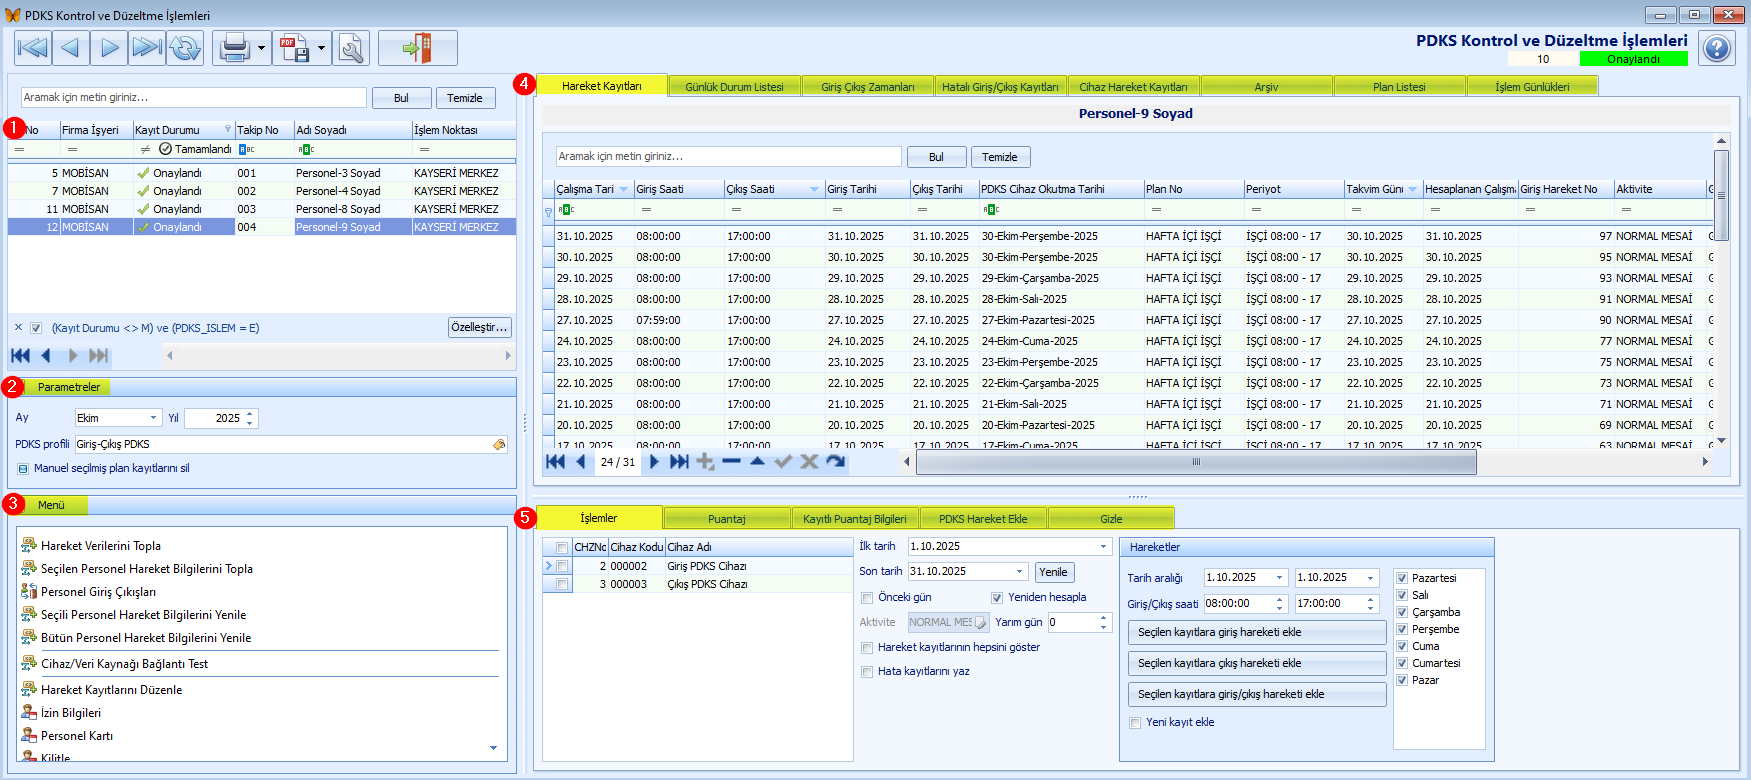Click Seçilen kayıtlara giriş hareketi ekle button
Viewport: 1751px width, 780px height.
(x=1257, y=632)
